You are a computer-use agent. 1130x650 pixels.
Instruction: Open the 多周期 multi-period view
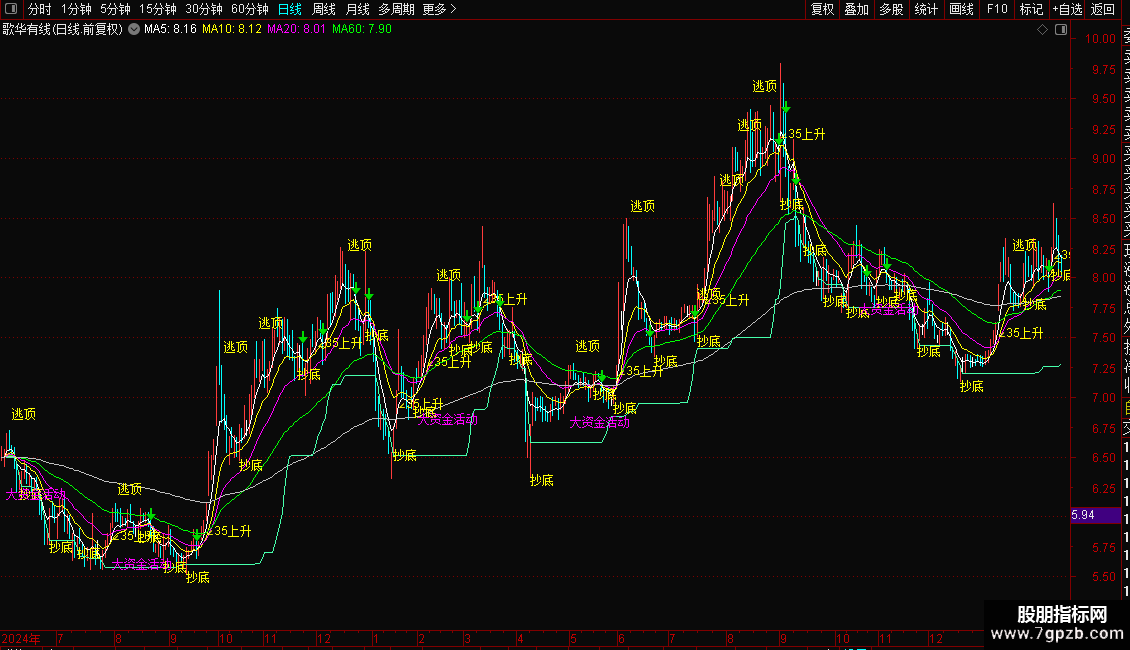click(x=396, y=9)
